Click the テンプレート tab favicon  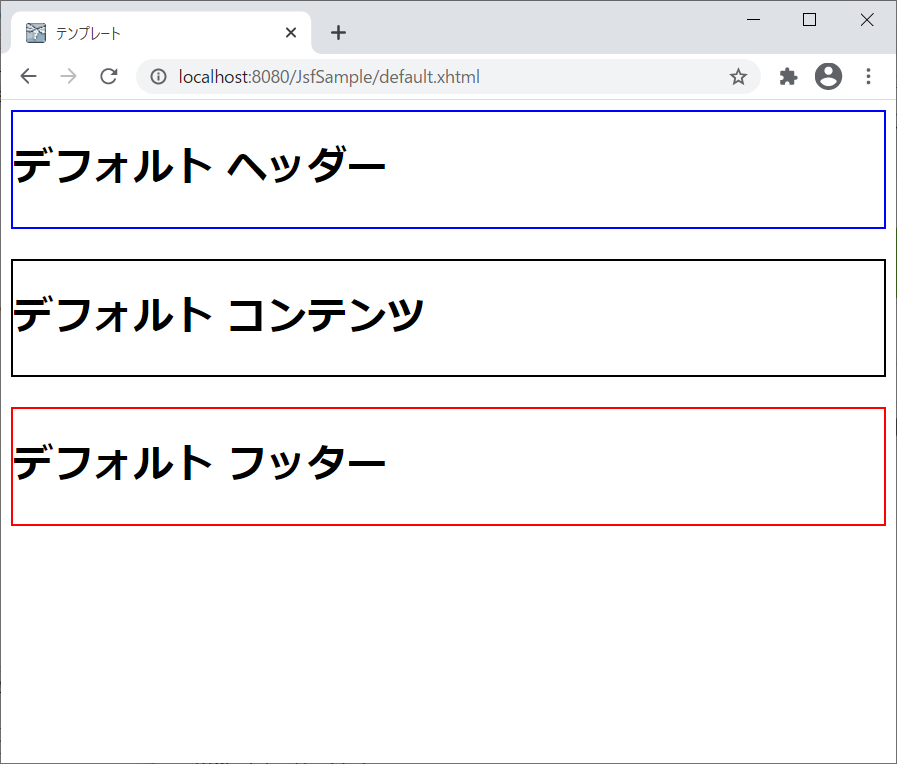click(36, 32)
